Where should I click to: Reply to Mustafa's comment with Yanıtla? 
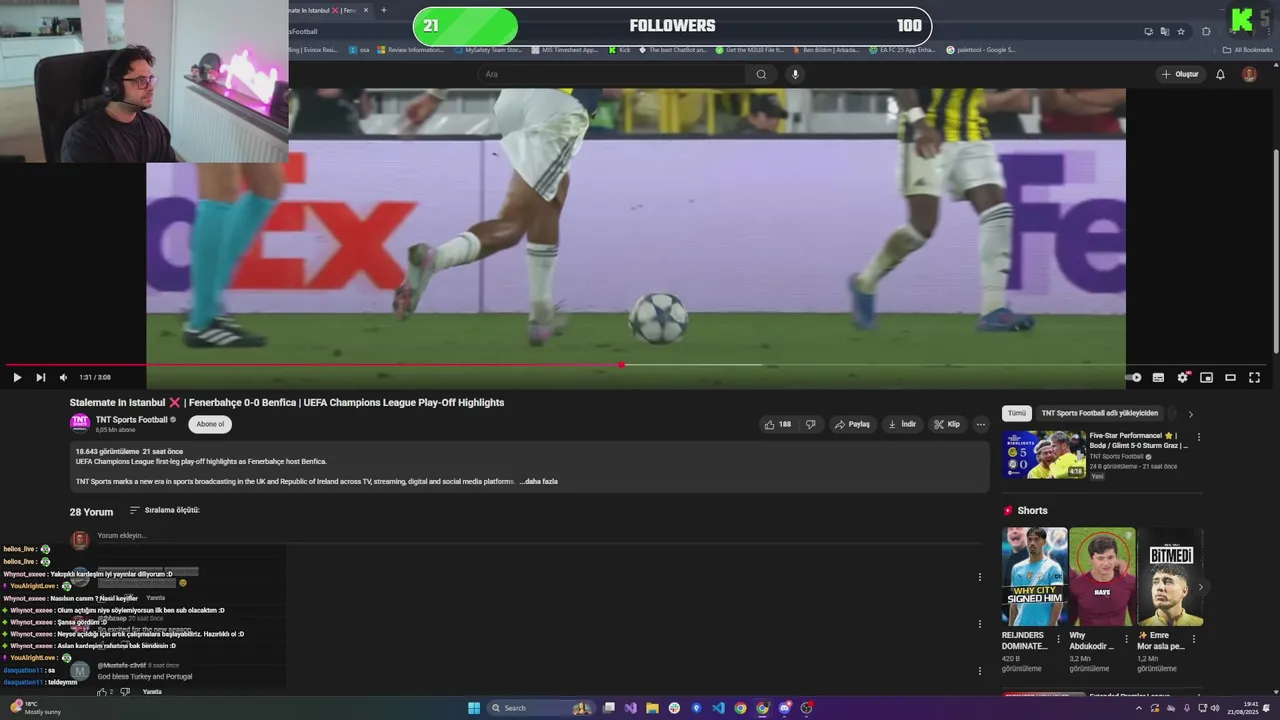[x=152, y=692]
